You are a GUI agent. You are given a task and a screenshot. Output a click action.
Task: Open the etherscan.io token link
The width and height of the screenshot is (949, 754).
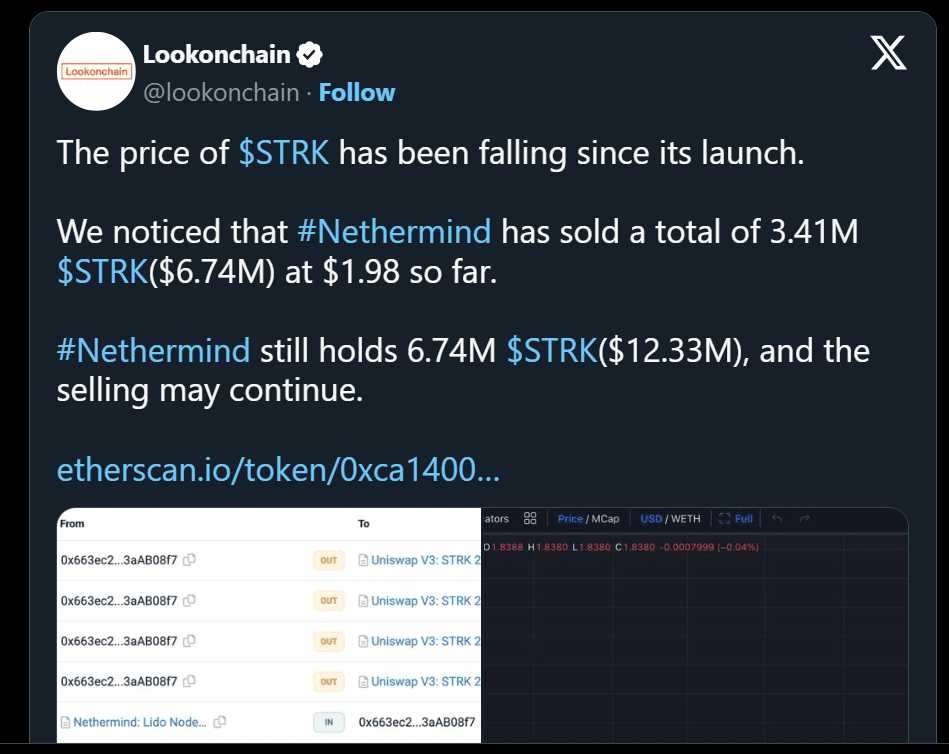tap(279, 470)
